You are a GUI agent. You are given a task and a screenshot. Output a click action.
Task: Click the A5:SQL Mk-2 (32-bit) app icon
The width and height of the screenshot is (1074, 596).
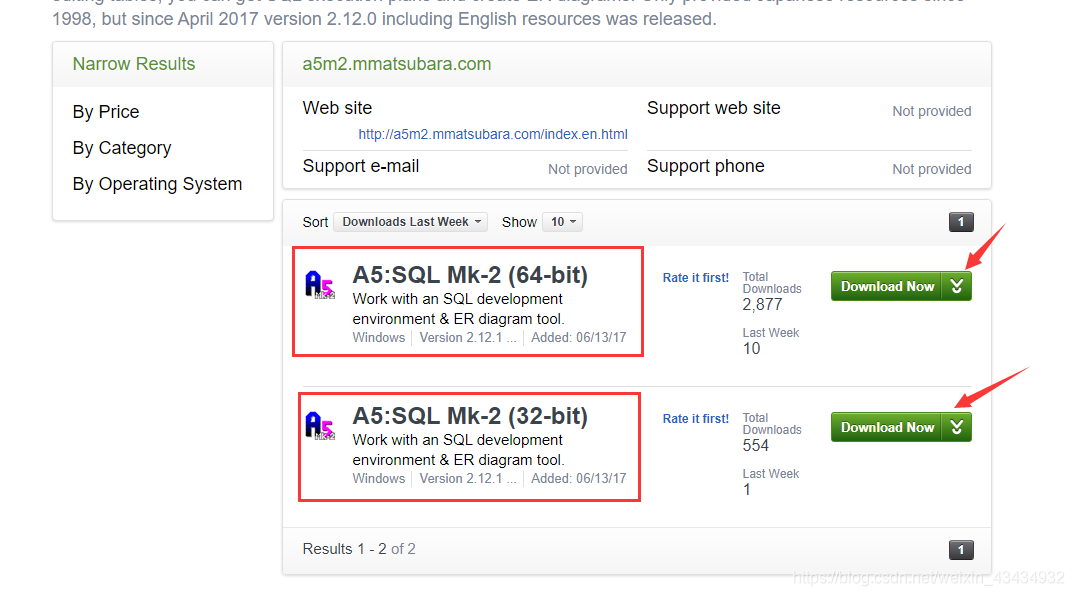point(320,425)
